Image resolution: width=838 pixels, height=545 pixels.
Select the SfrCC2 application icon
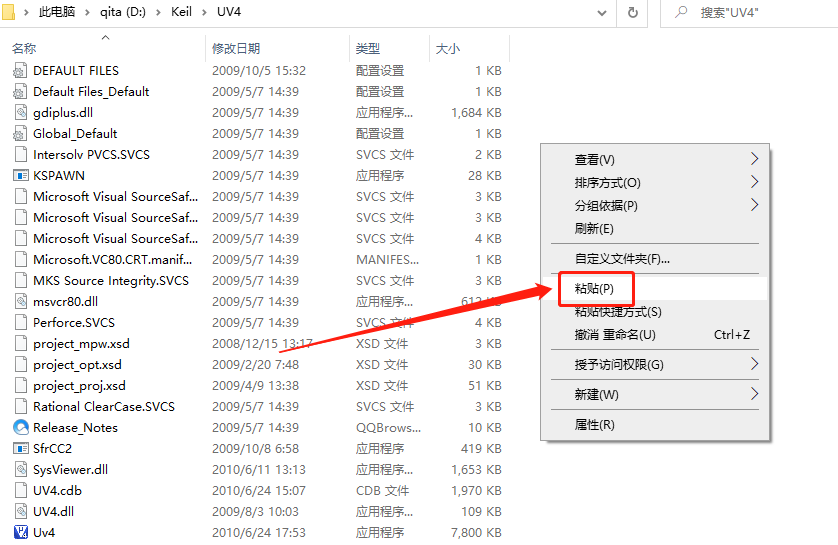(x=20, y=449)
